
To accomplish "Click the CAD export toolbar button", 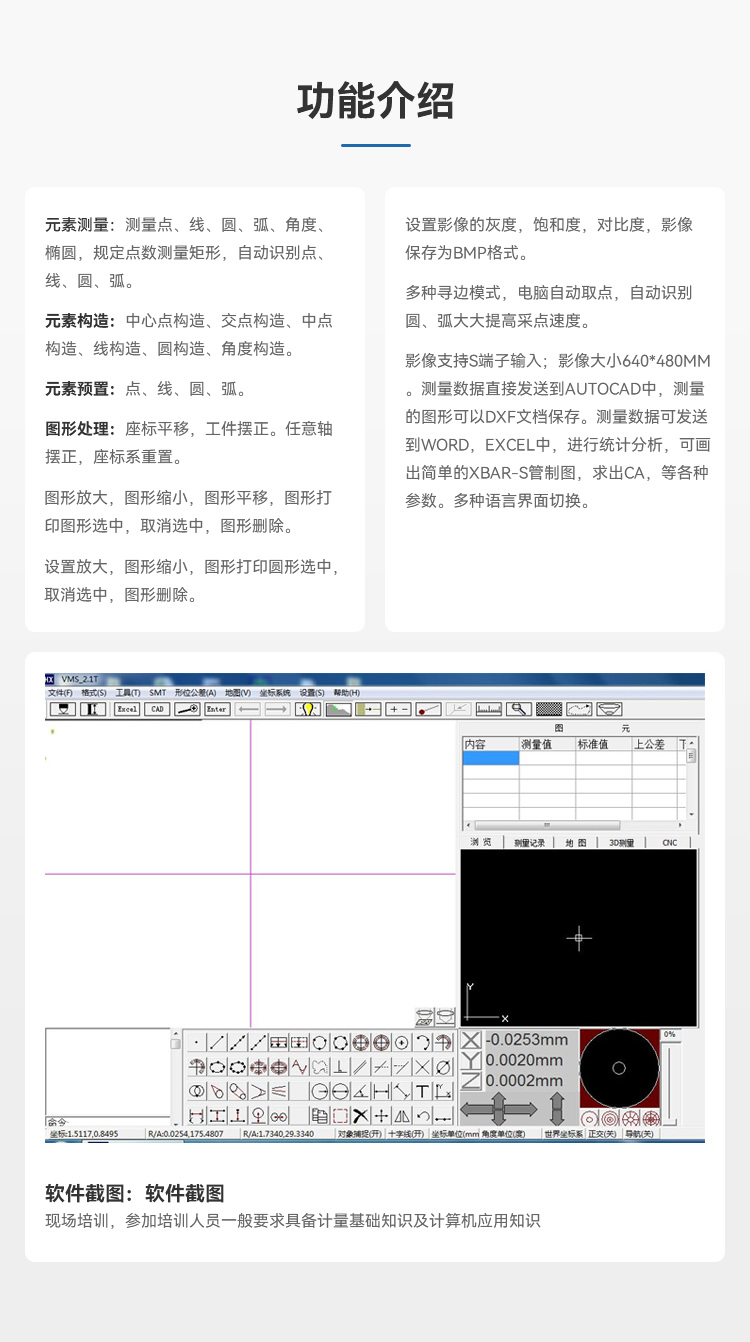I will point(157,708).
